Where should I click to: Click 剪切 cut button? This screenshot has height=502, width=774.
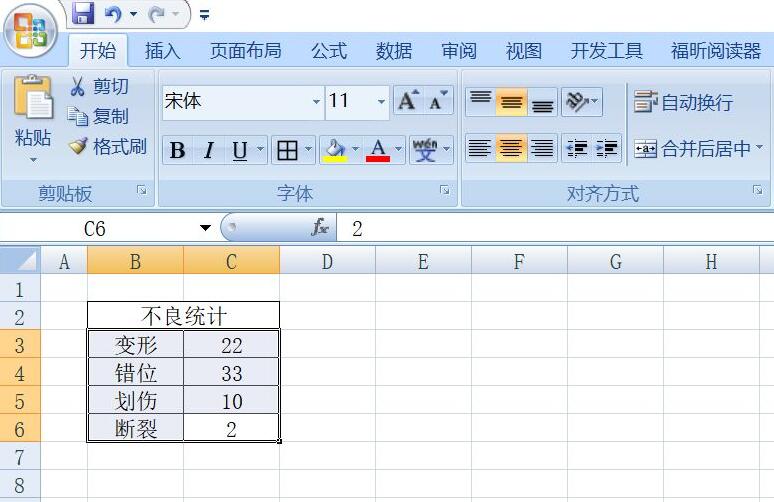(x=99, y=86)
